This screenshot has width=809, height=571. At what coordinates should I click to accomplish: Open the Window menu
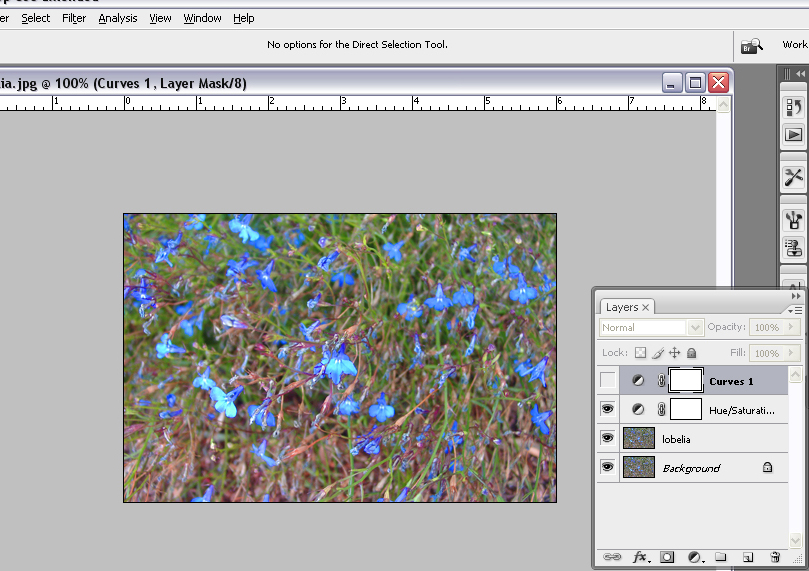coord(202,19)
